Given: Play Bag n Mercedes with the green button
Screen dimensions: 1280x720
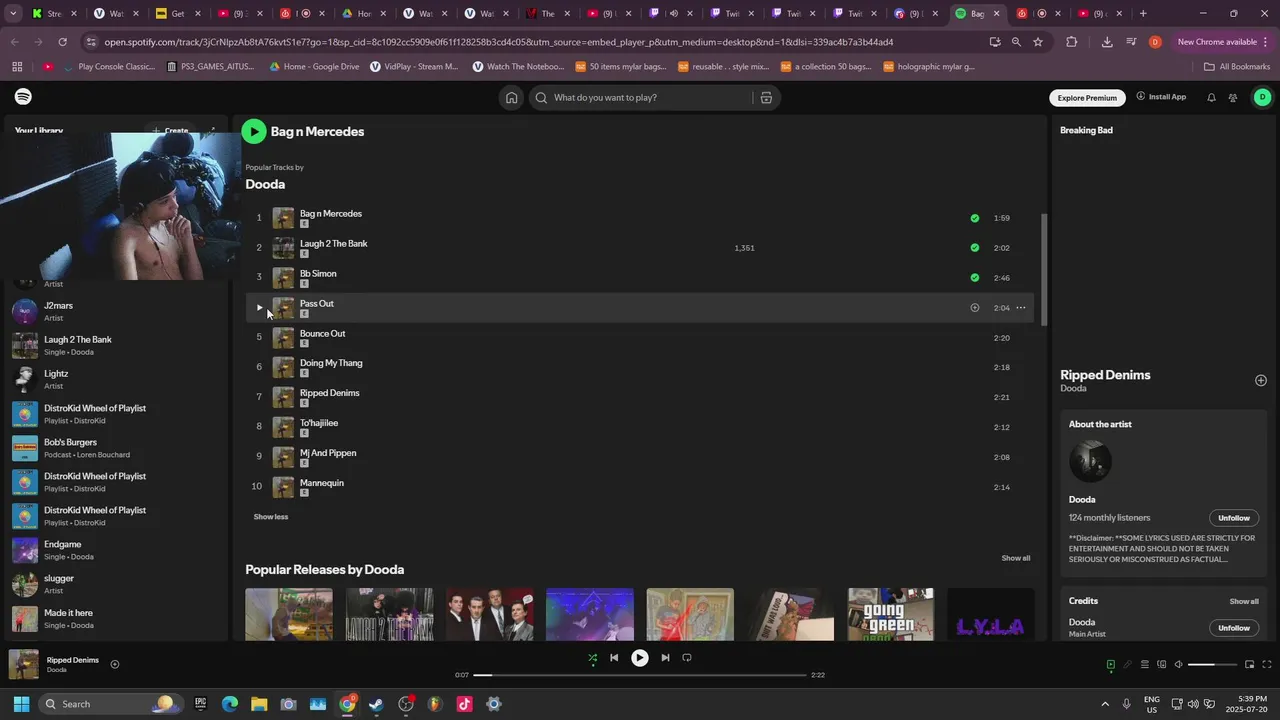Looking at the screenshot, I should pos(254,131).
